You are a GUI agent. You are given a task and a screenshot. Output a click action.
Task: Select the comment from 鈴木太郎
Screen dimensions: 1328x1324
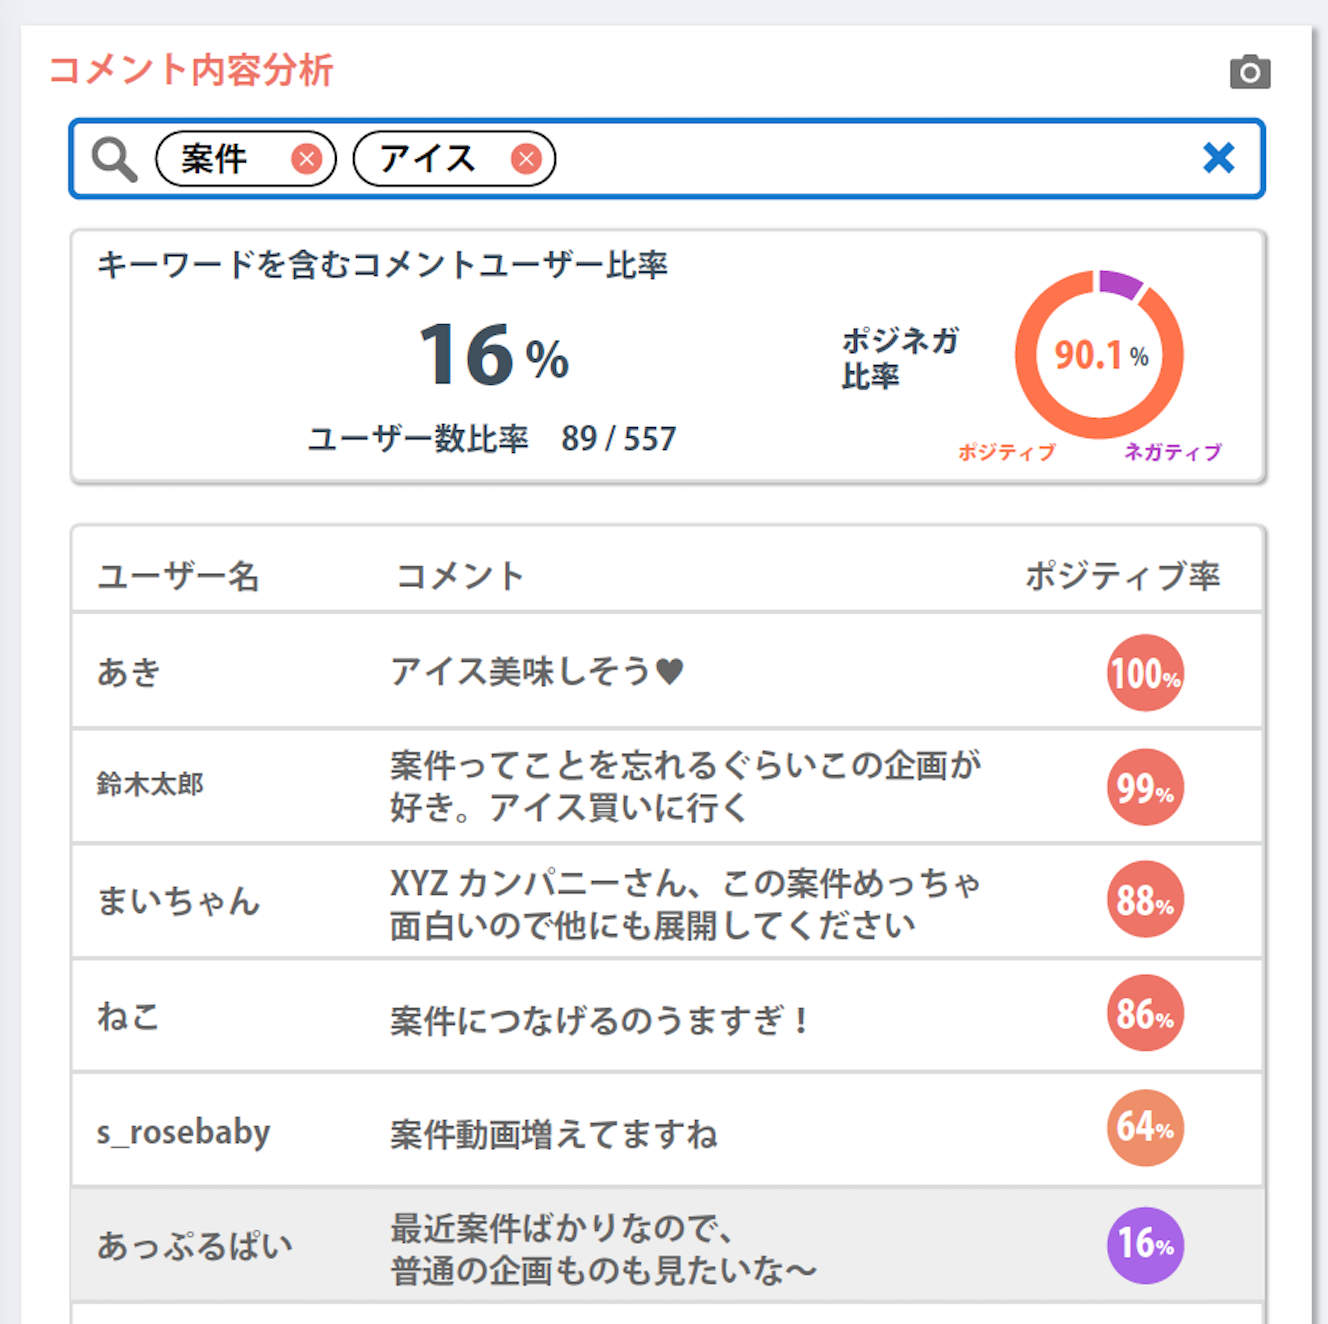684,785
